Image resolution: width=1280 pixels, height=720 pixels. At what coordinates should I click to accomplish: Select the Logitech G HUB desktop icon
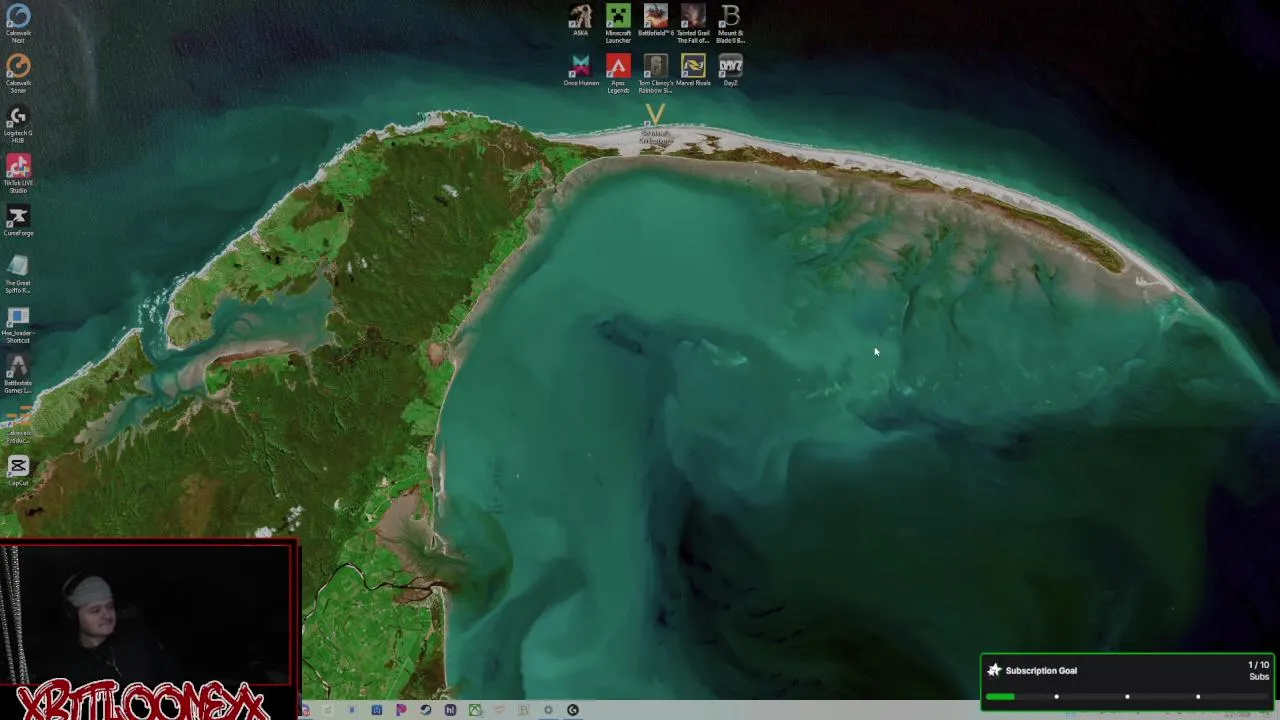click(x=18, y=123)
